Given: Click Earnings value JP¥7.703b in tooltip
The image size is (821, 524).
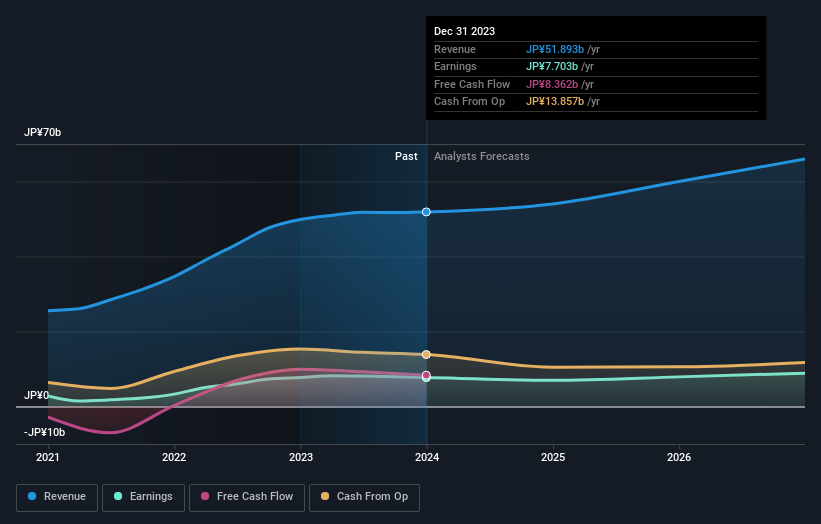Looking at the screenshot, I should pos(552,66).
